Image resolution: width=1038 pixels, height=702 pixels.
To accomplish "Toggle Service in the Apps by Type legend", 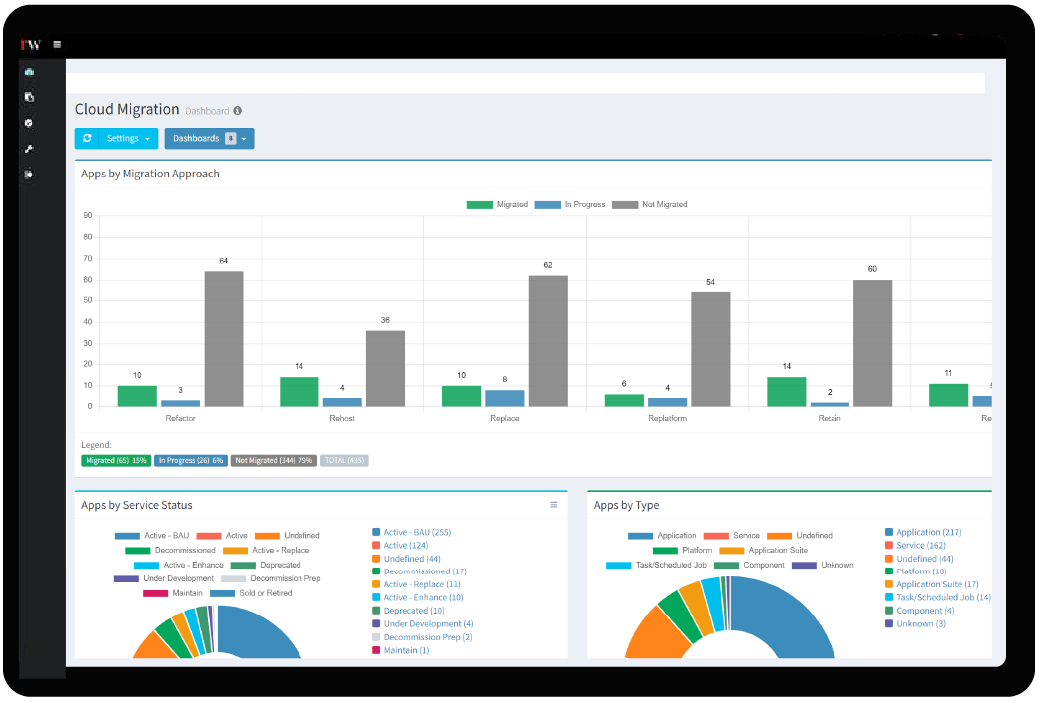I will 731,536.
